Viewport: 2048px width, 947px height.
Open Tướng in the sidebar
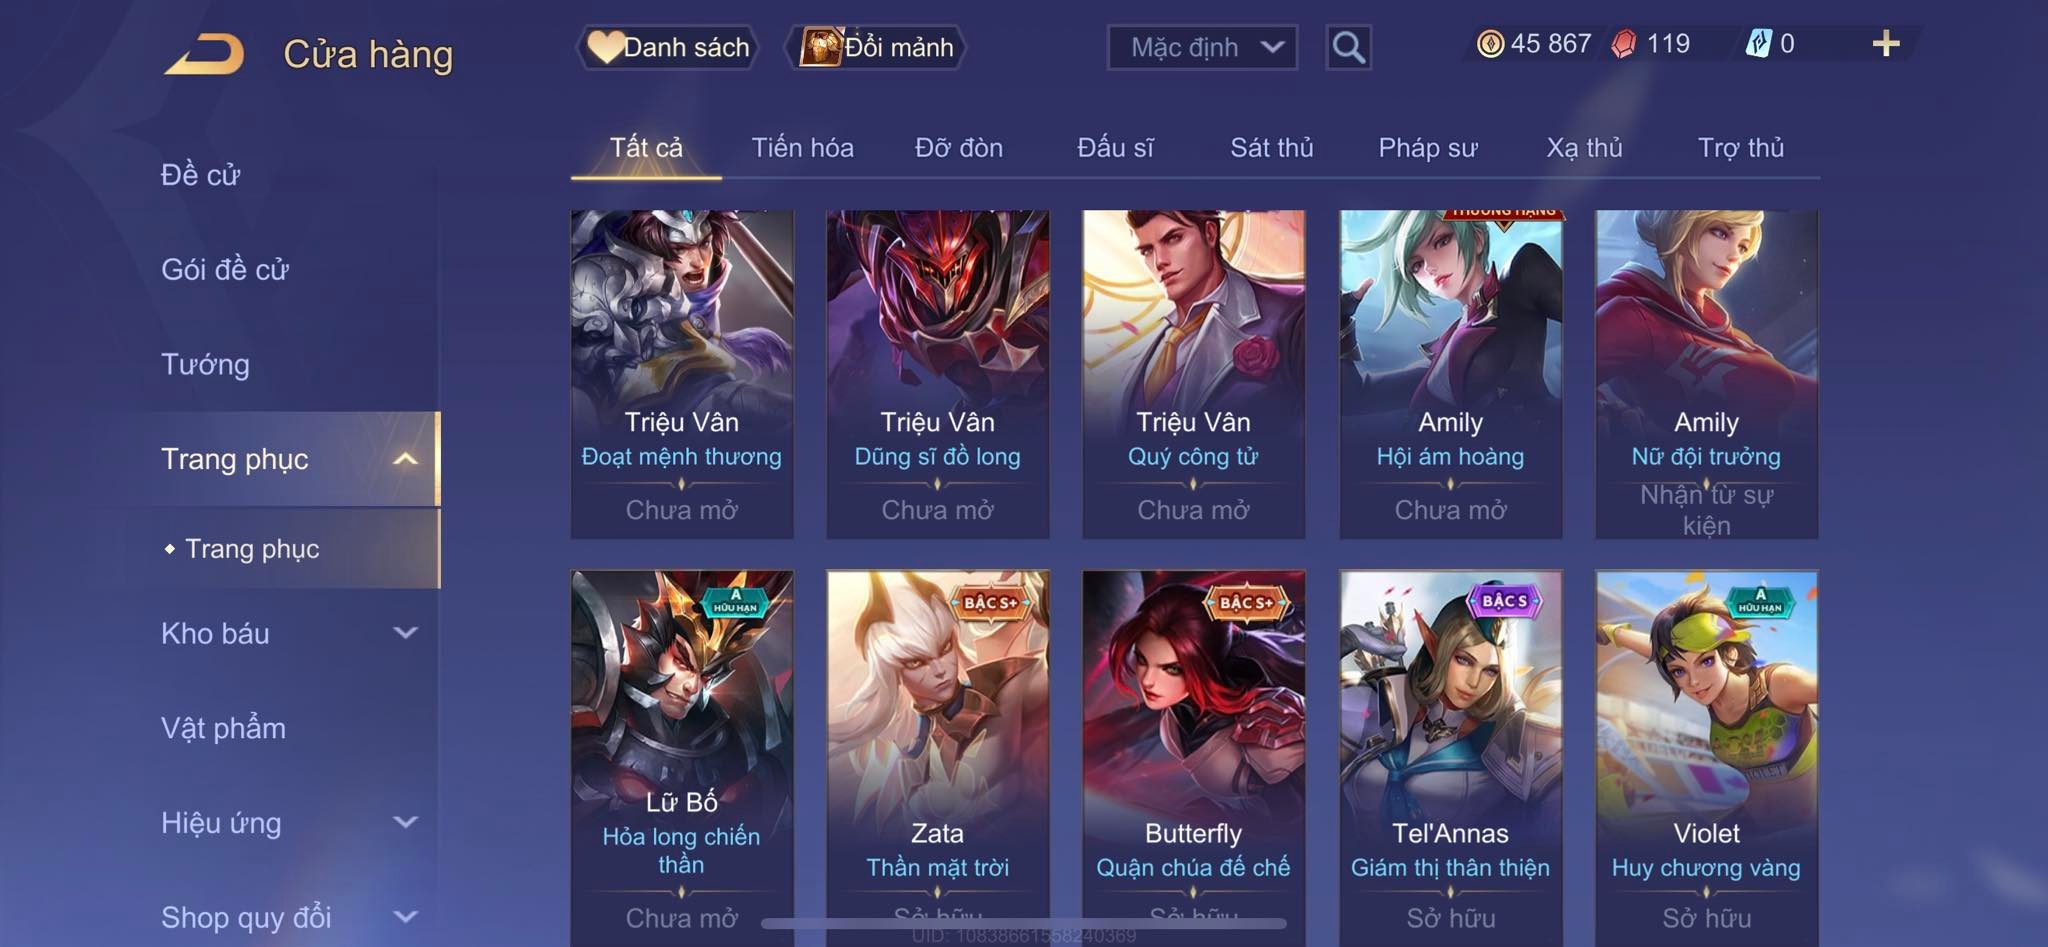[205, 364]
